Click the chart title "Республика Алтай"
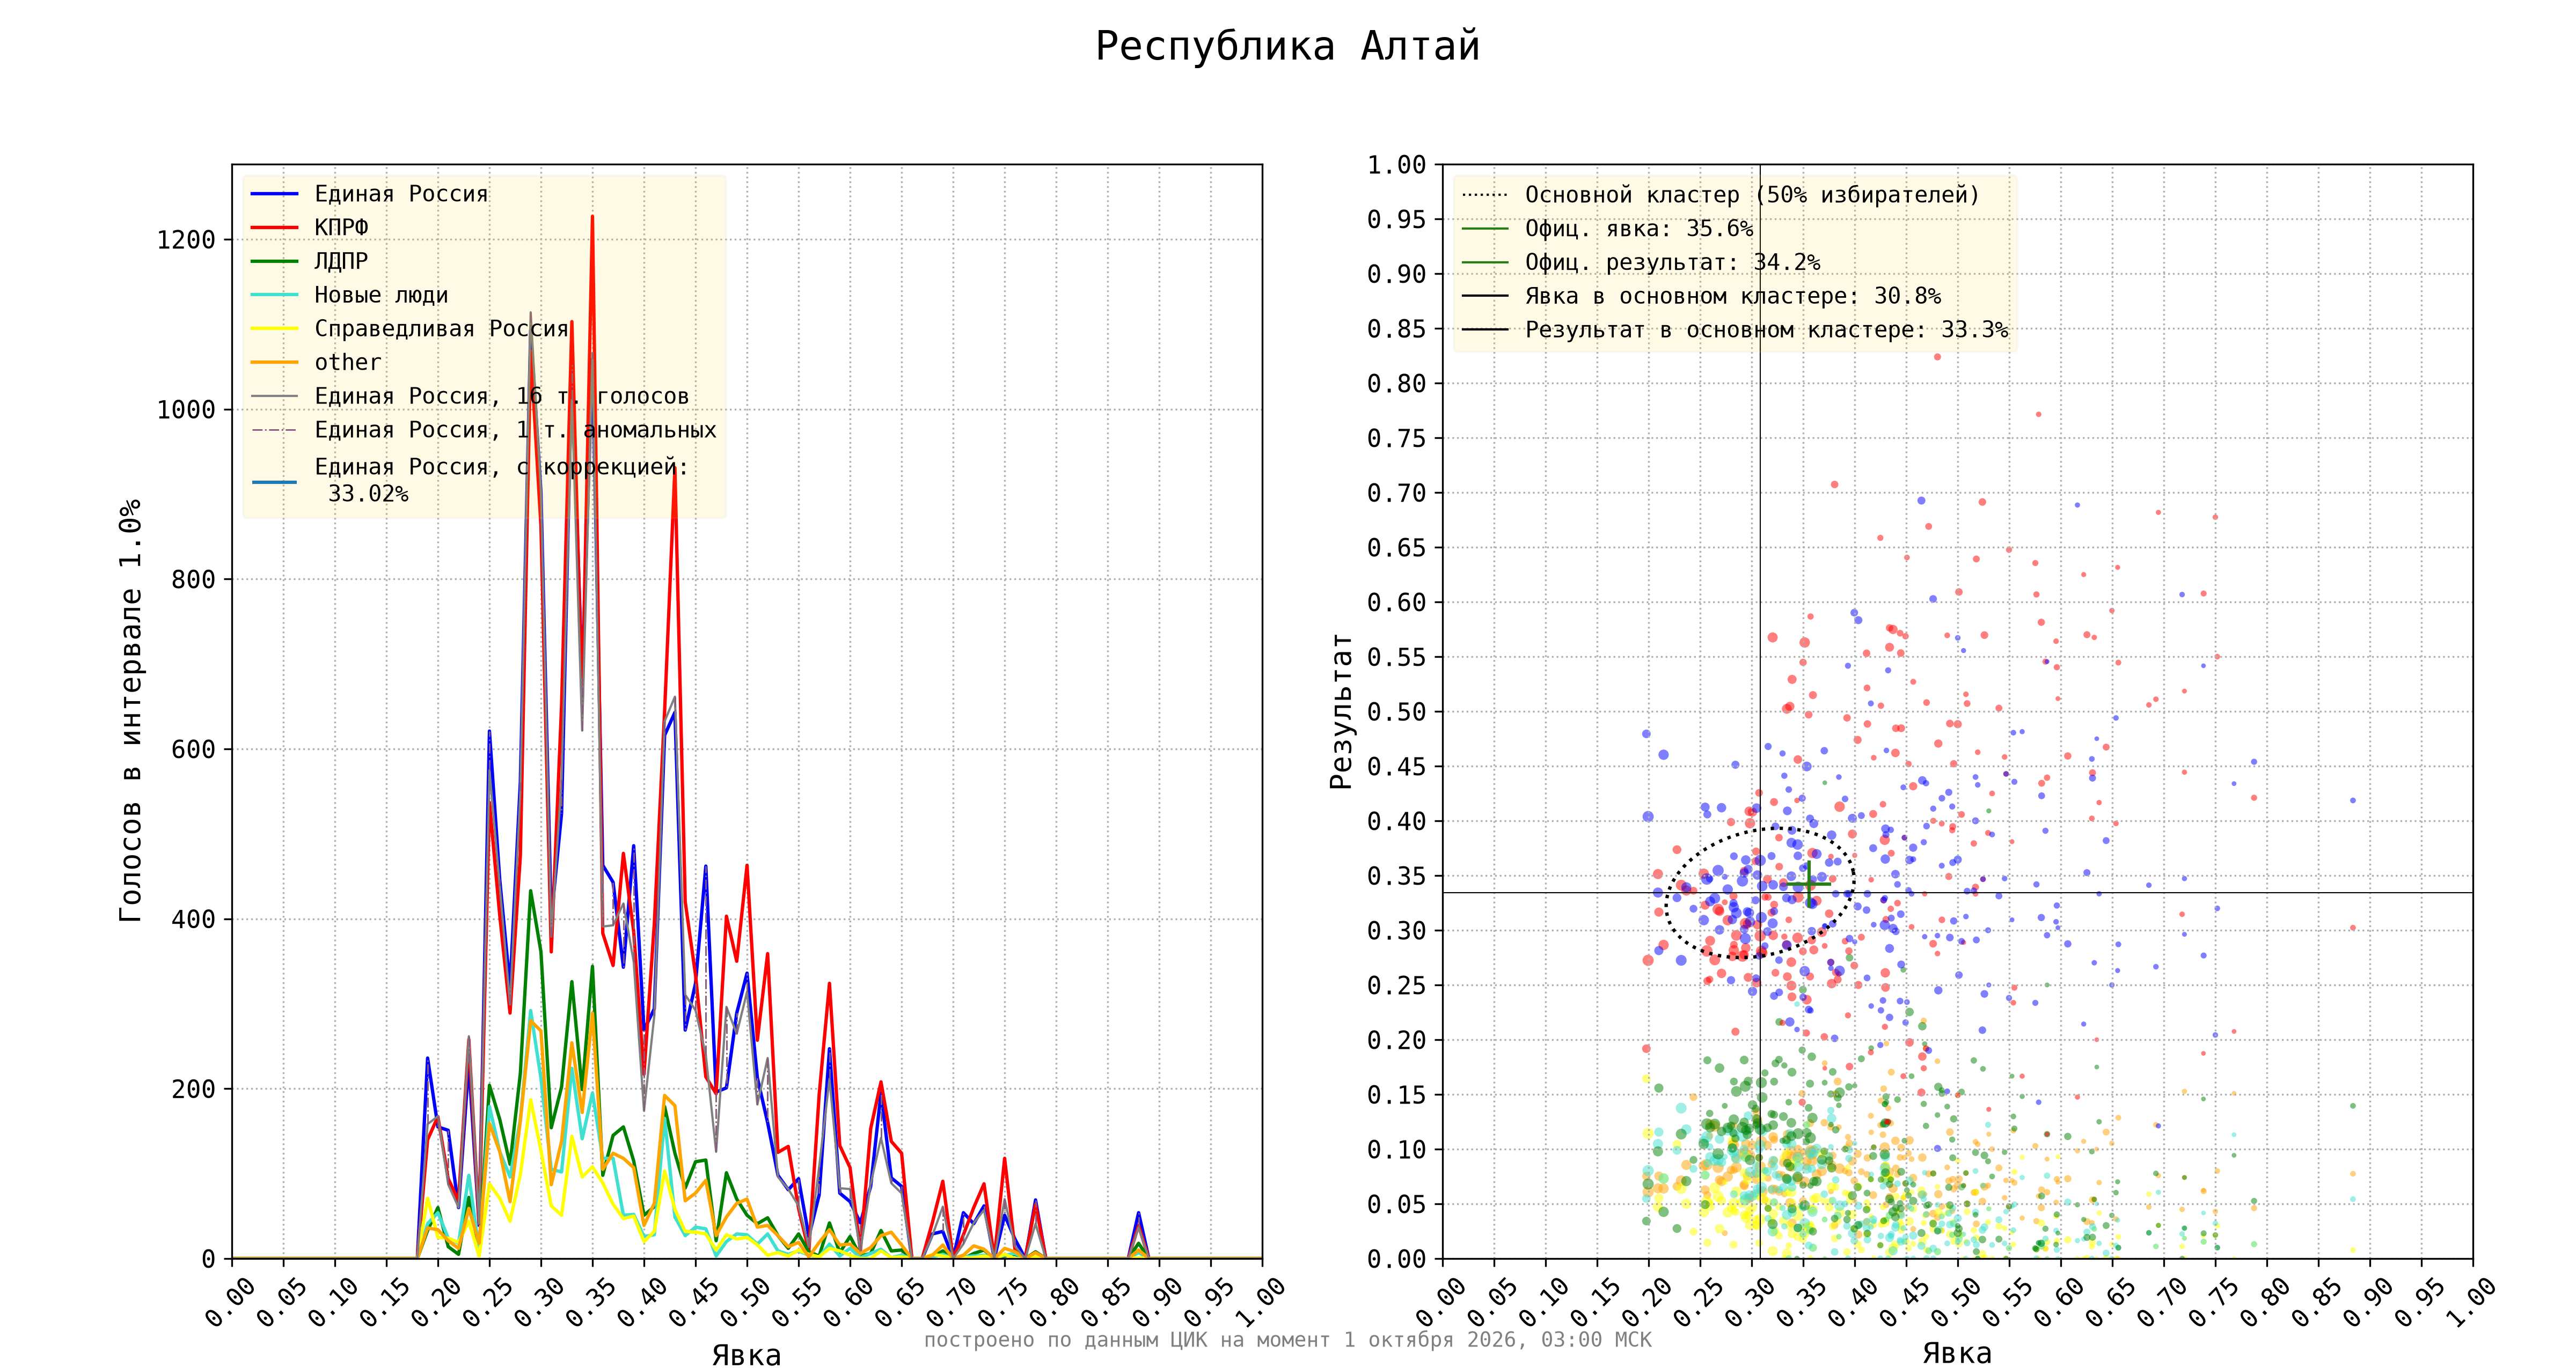This screenshot has width=2576, height=1368. click(x=1287, y=47)
